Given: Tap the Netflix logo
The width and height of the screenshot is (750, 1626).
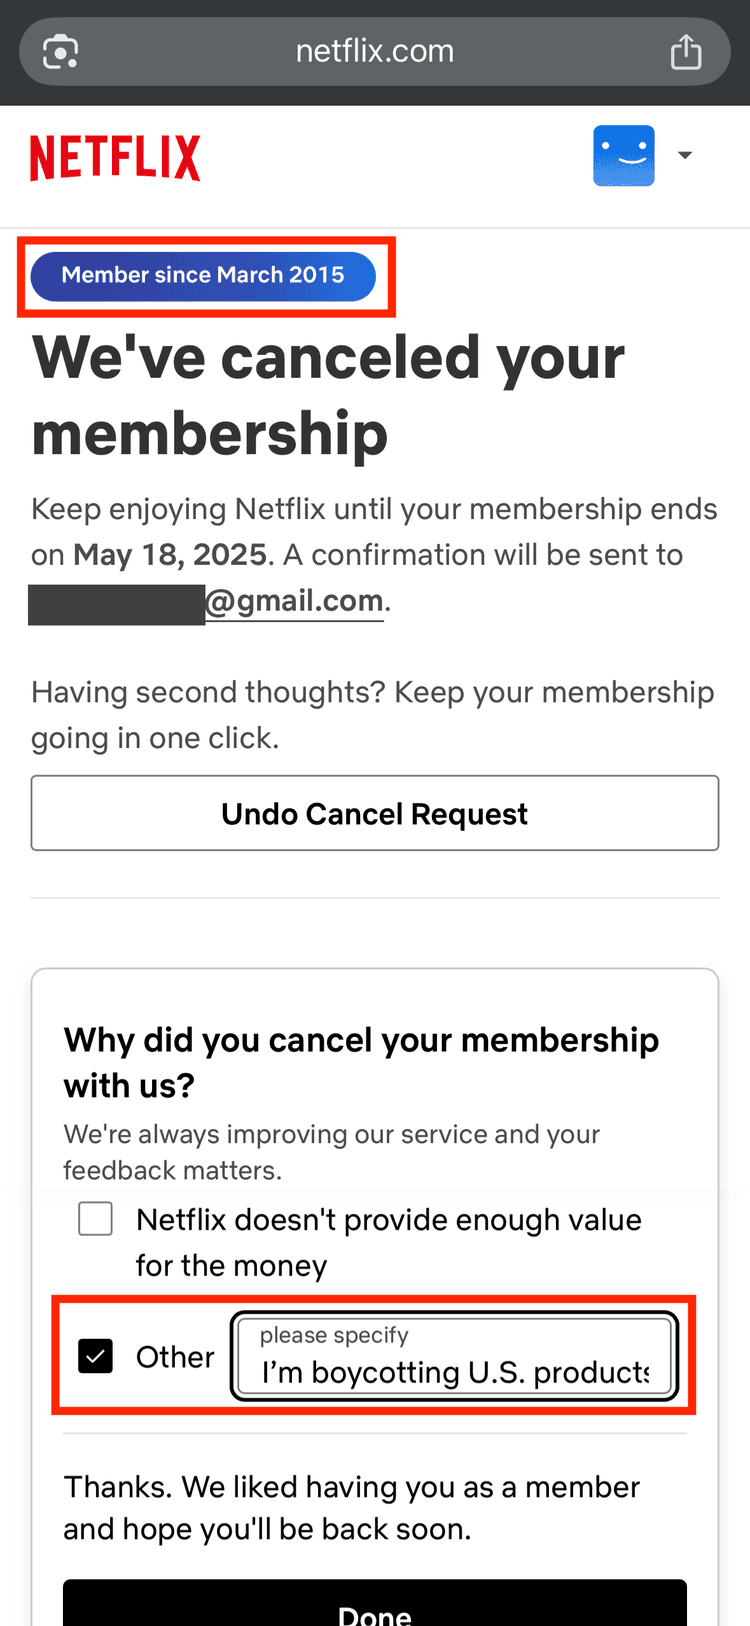Looking at the screenshot, I should pos(115,158).
